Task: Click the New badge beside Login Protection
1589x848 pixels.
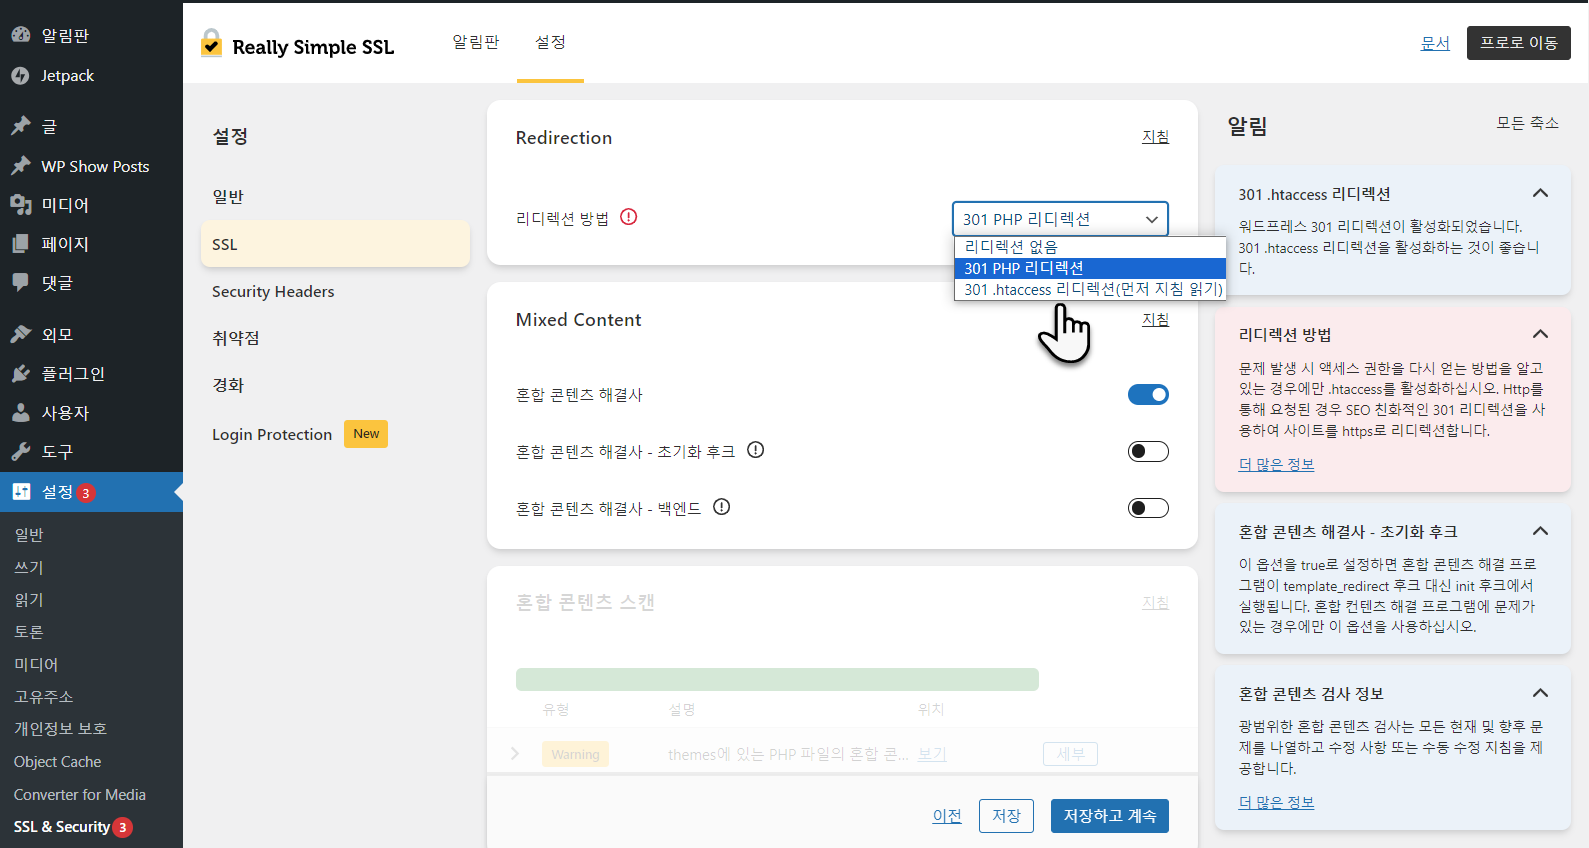Action: click(x=366, y=434)
